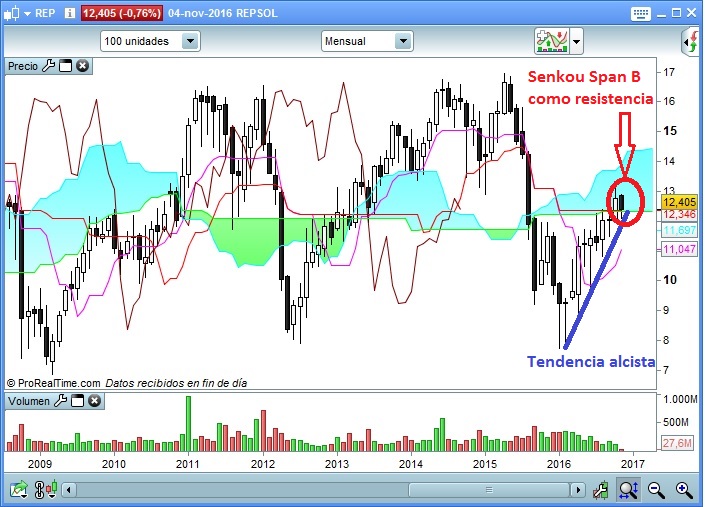
Task: Click the 04-nov-2016 REPSOL title text
Action: (x=222, y=13)
